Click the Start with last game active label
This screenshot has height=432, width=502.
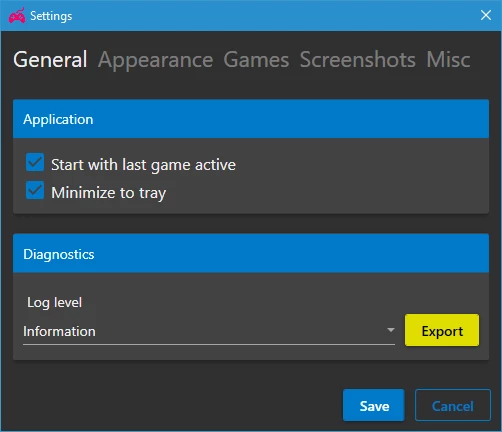143,165
